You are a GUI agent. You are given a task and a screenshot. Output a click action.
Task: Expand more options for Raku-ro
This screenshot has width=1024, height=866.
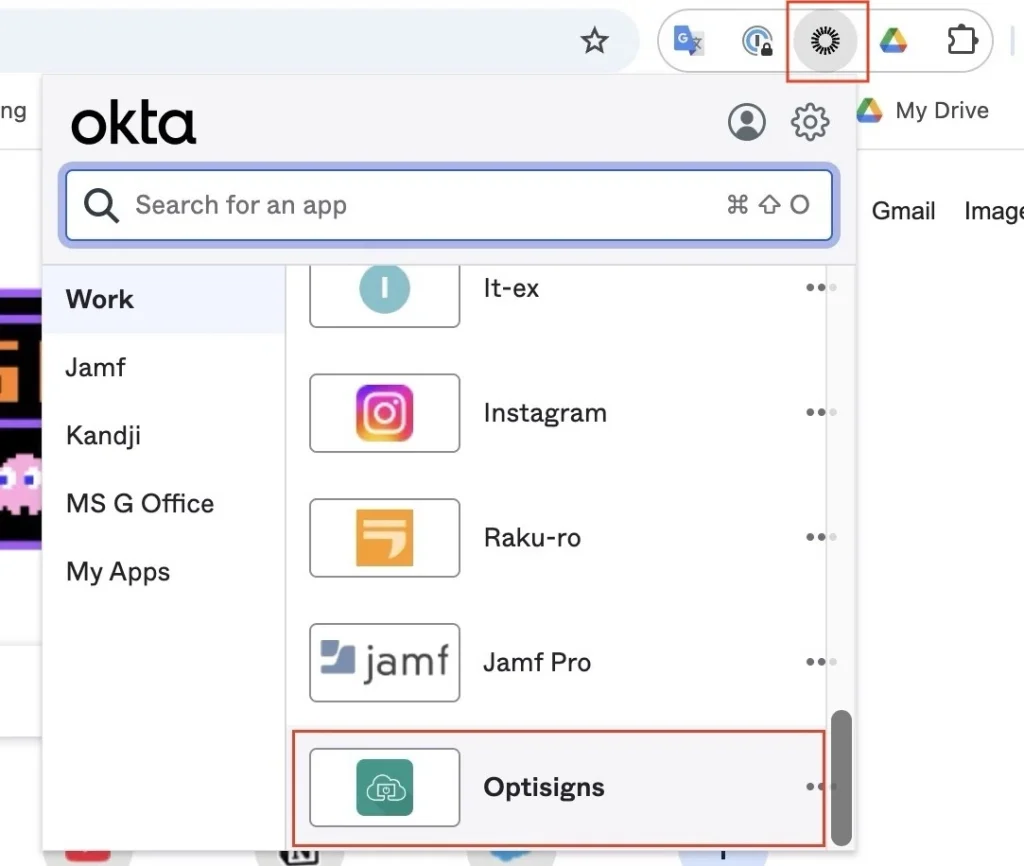tap(817, 538)
